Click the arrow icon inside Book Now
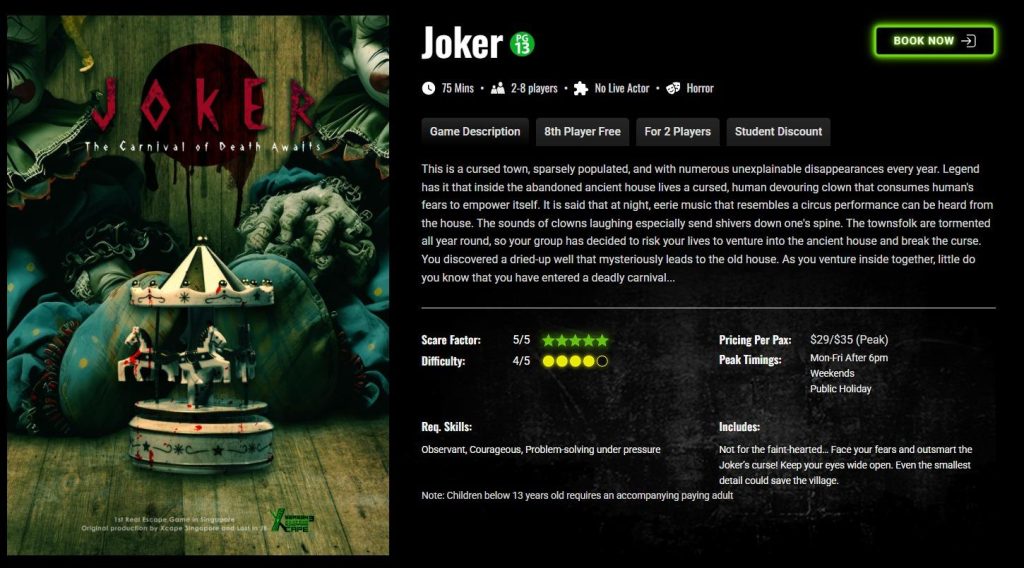This screenshot has height=568, width=1024. 969,41
